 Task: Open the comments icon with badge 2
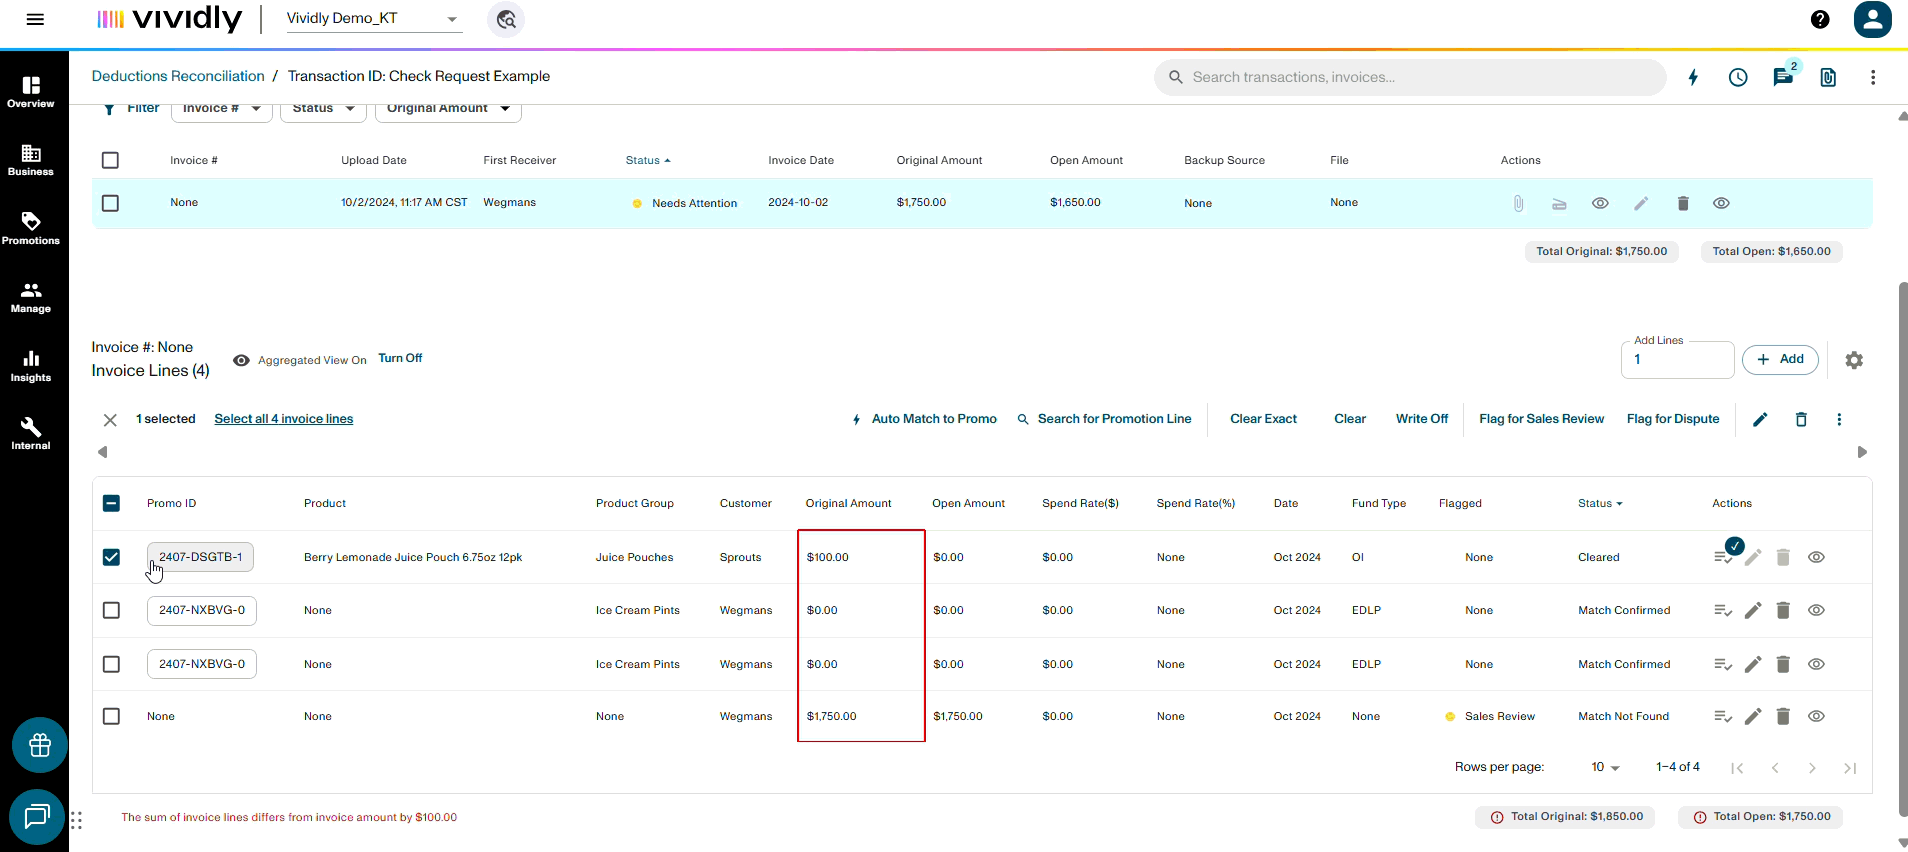click(x=1783, y=76)
